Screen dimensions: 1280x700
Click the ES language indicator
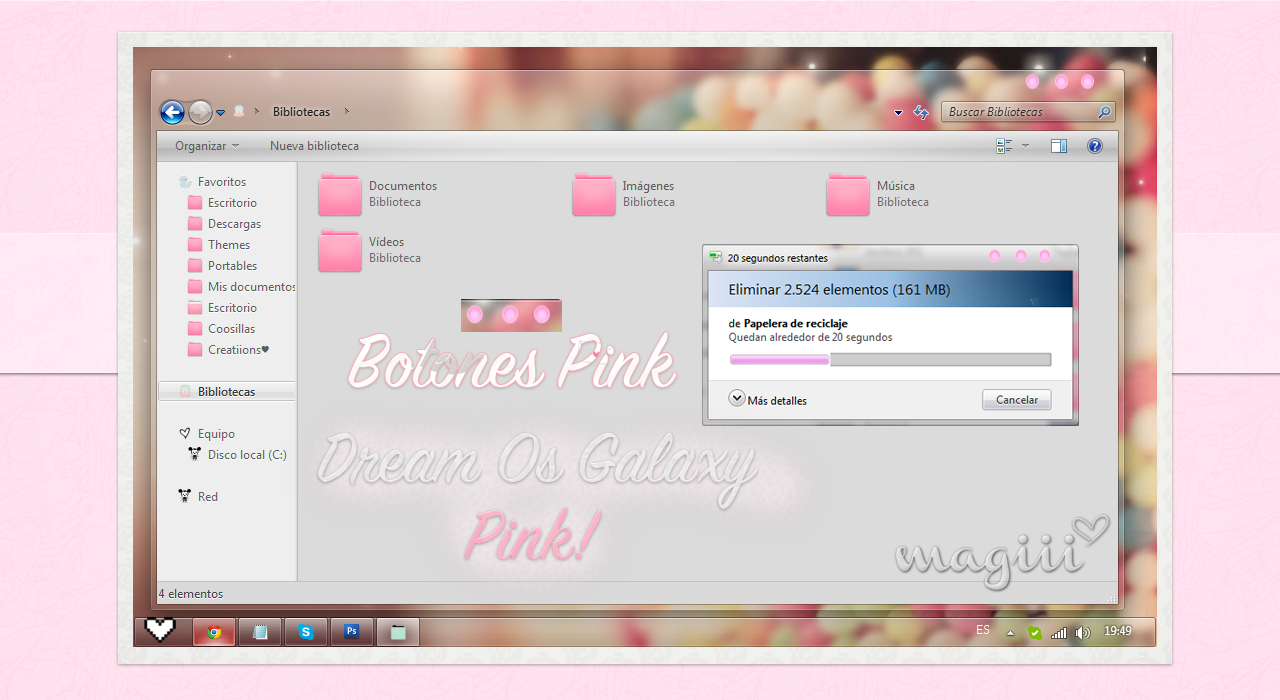click(x=982, y=631)
